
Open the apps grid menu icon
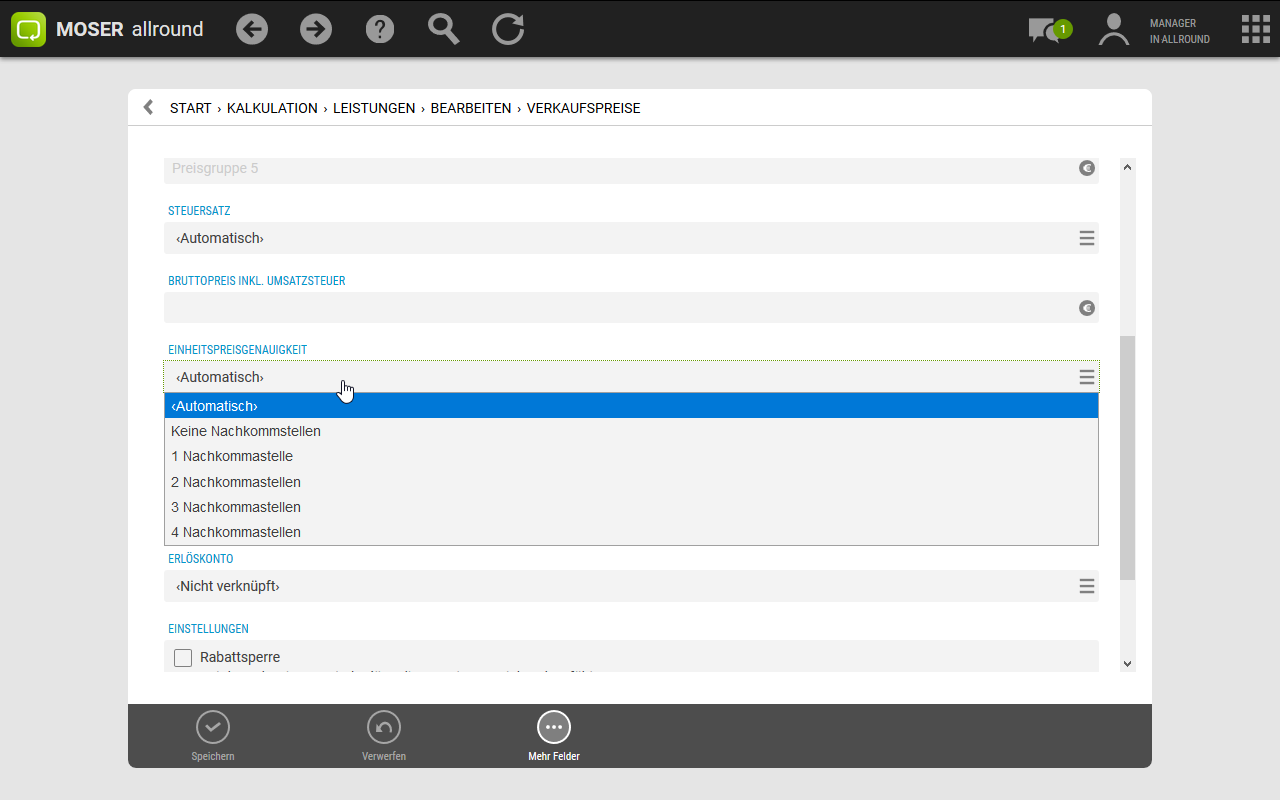(x=1255, y=29)
